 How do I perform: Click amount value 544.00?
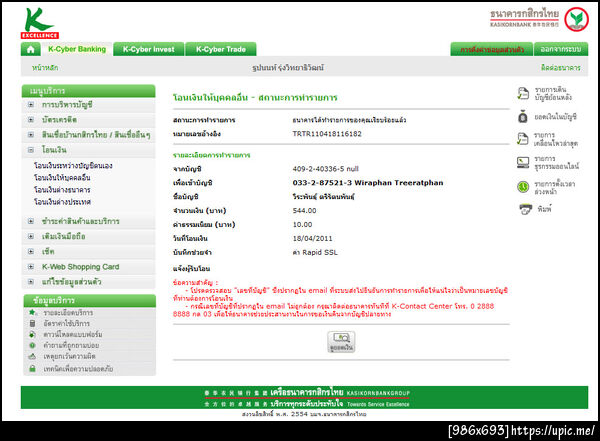point(304,211)
